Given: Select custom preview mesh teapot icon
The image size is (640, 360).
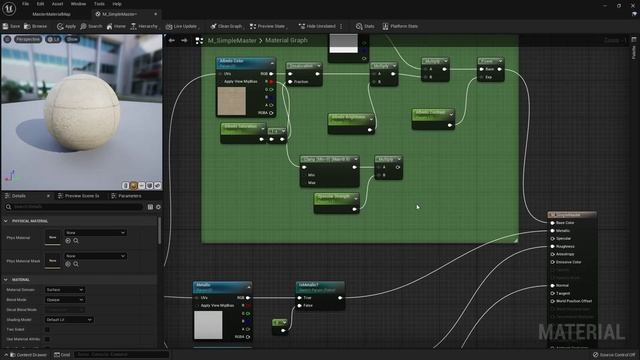Looking at the screenshot, I should (x=157, y=186).
